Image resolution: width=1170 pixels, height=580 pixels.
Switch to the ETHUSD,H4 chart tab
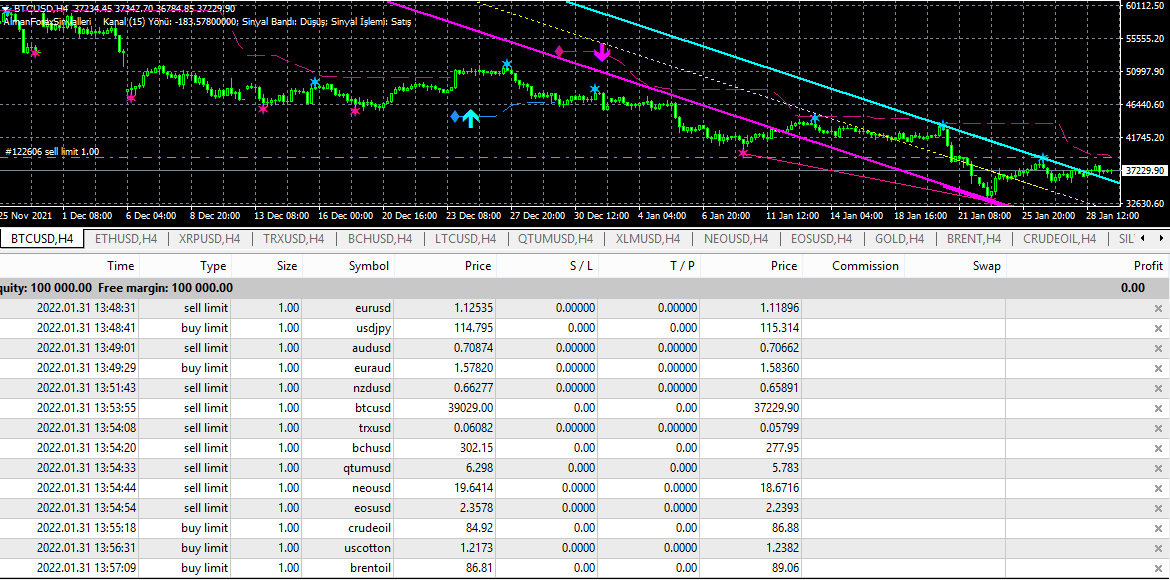point(126,239)
